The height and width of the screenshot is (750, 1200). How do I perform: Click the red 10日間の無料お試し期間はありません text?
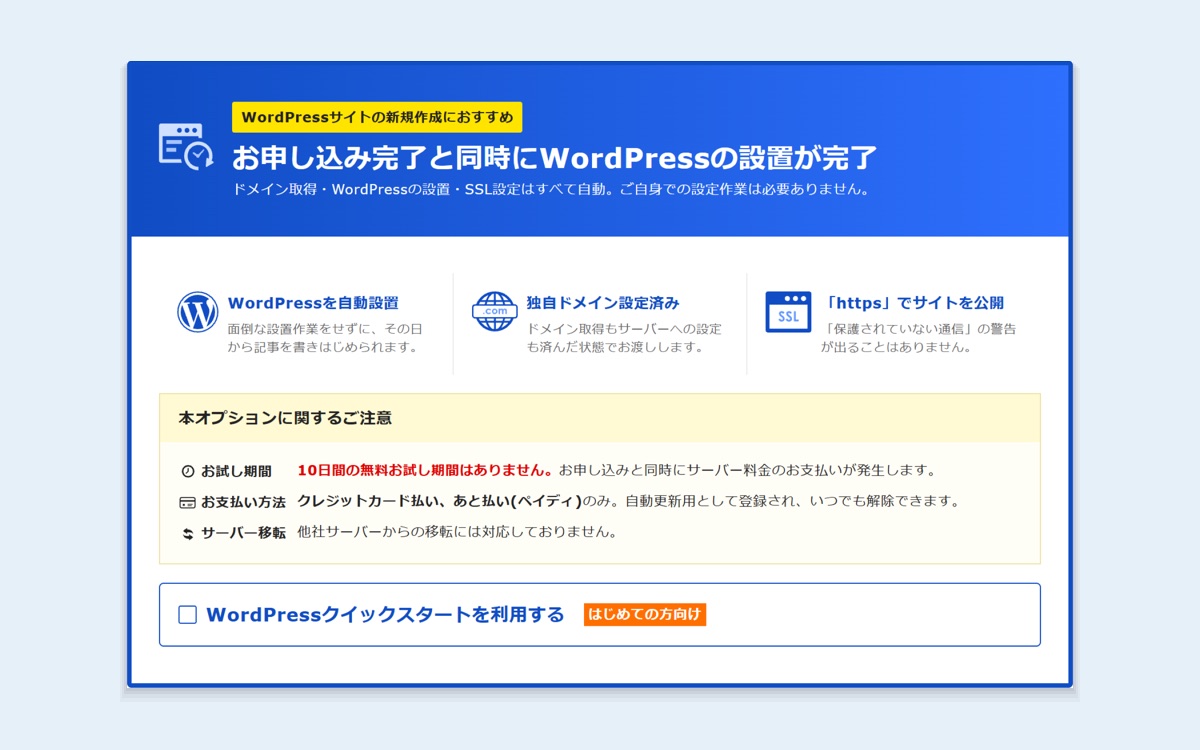coord(425,470)
